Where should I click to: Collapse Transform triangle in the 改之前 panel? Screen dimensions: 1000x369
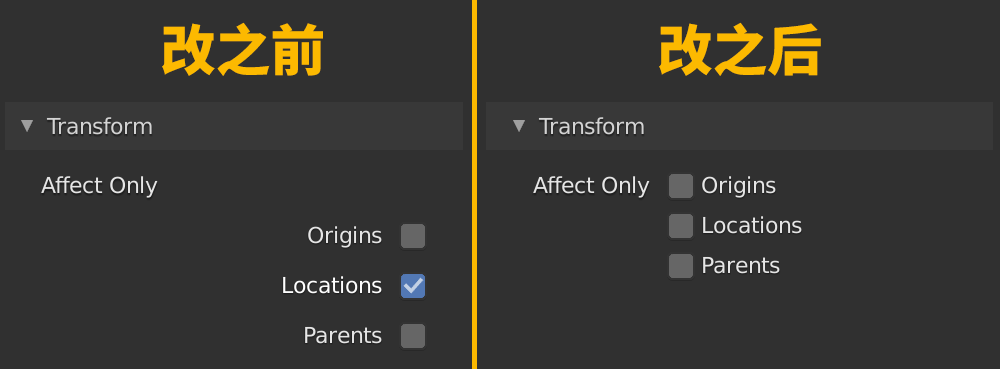click(27, 126)
